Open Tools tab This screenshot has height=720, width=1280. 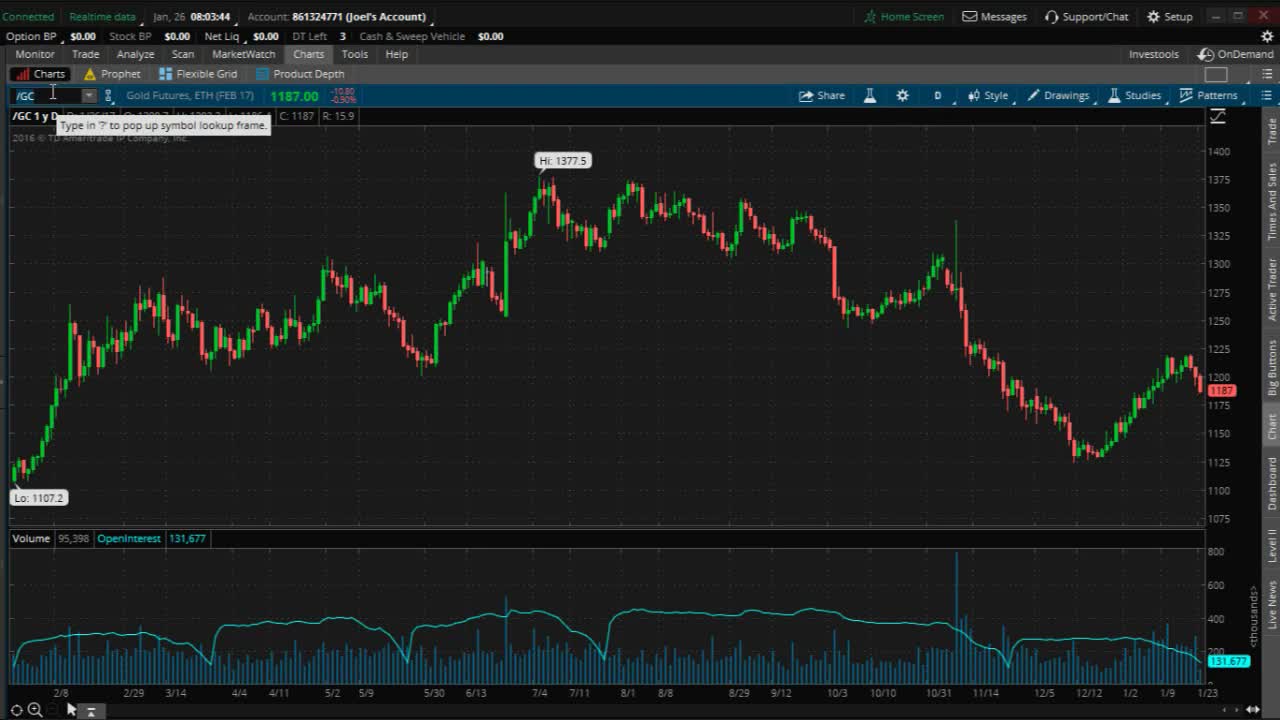[355, 54]
